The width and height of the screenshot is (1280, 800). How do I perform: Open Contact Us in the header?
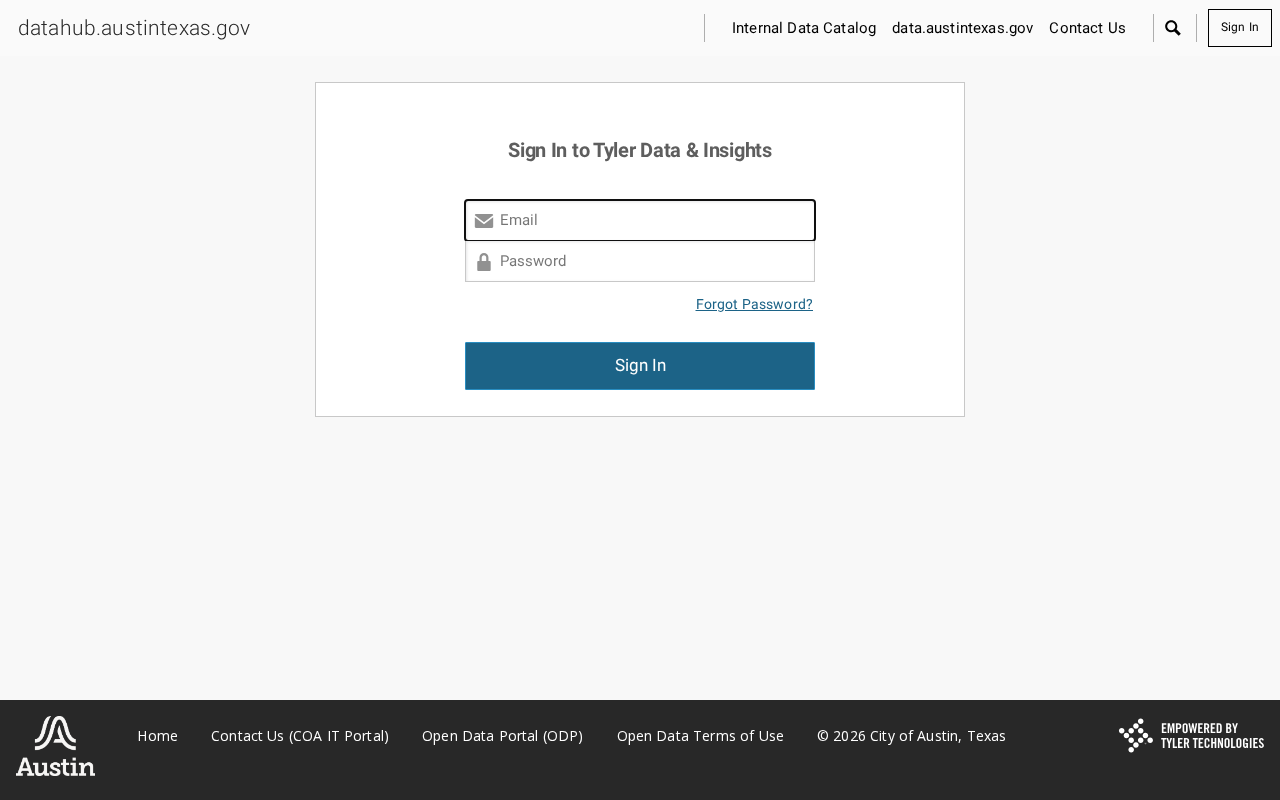(x=1087, y=28)
